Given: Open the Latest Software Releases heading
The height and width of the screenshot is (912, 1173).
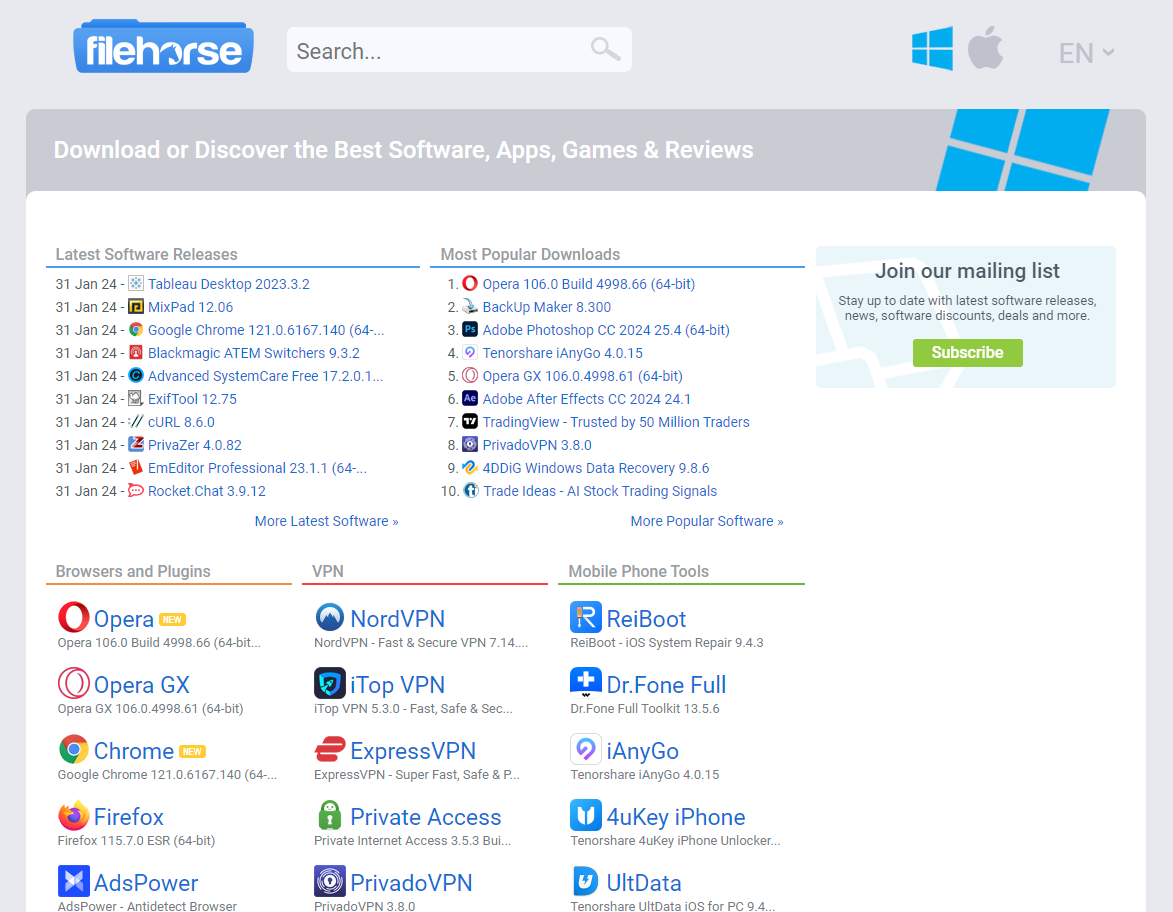Looking at the screenshot, I should (x=147, y=254).
